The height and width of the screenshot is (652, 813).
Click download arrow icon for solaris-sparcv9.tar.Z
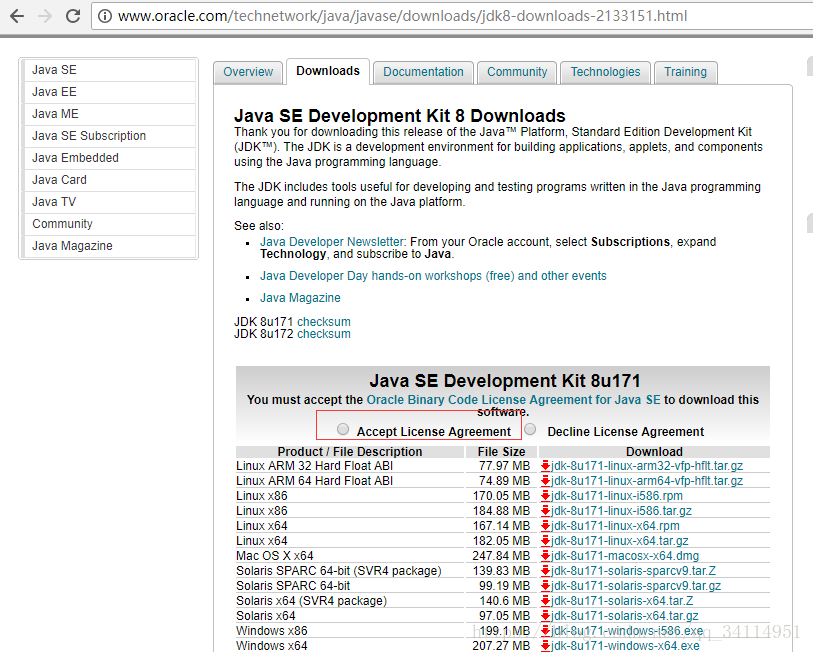545,571
